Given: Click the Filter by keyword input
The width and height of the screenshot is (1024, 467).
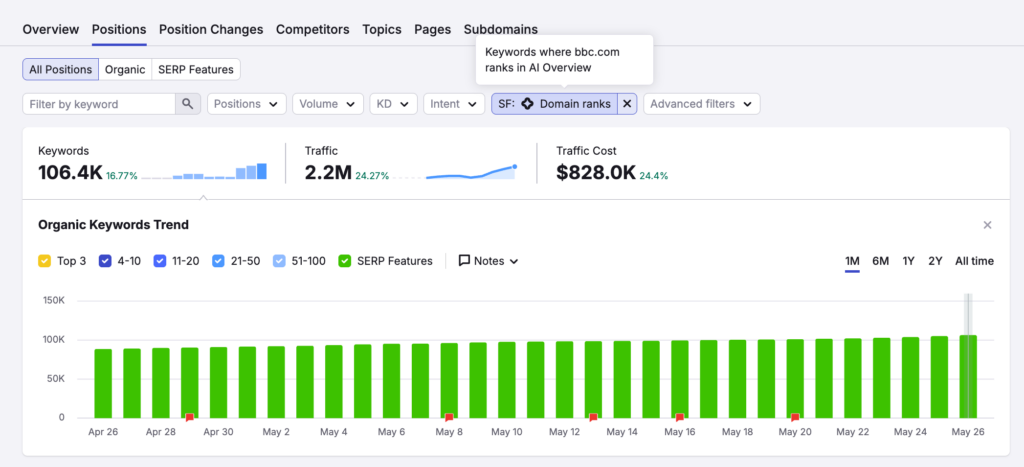Looking at the screenshot, I should tap(99, 104).
